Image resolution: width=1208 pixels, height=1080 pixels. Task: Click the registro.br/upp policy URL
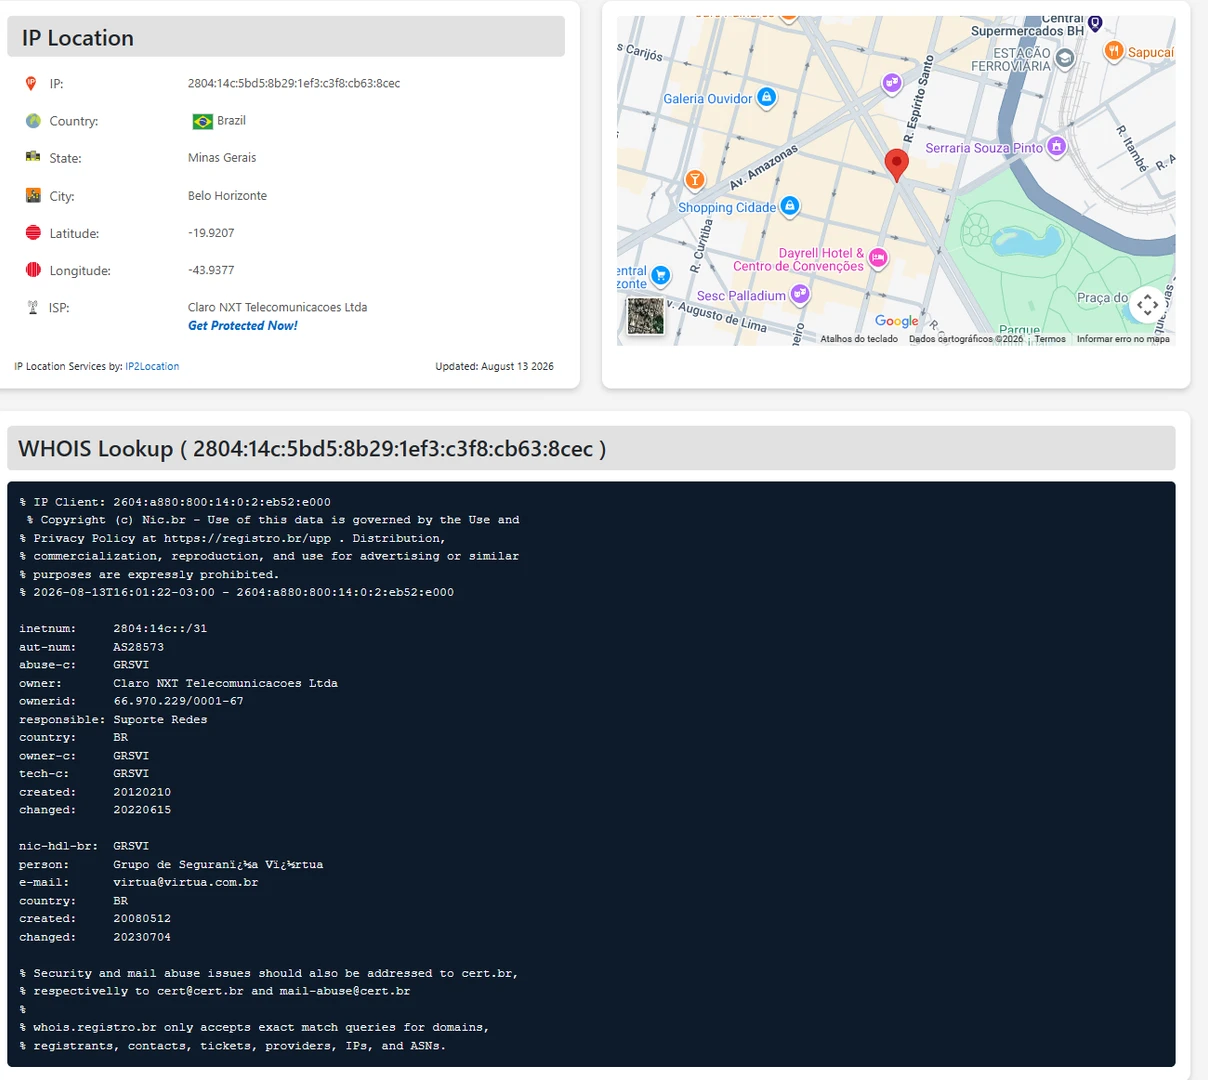coord(247,538)
